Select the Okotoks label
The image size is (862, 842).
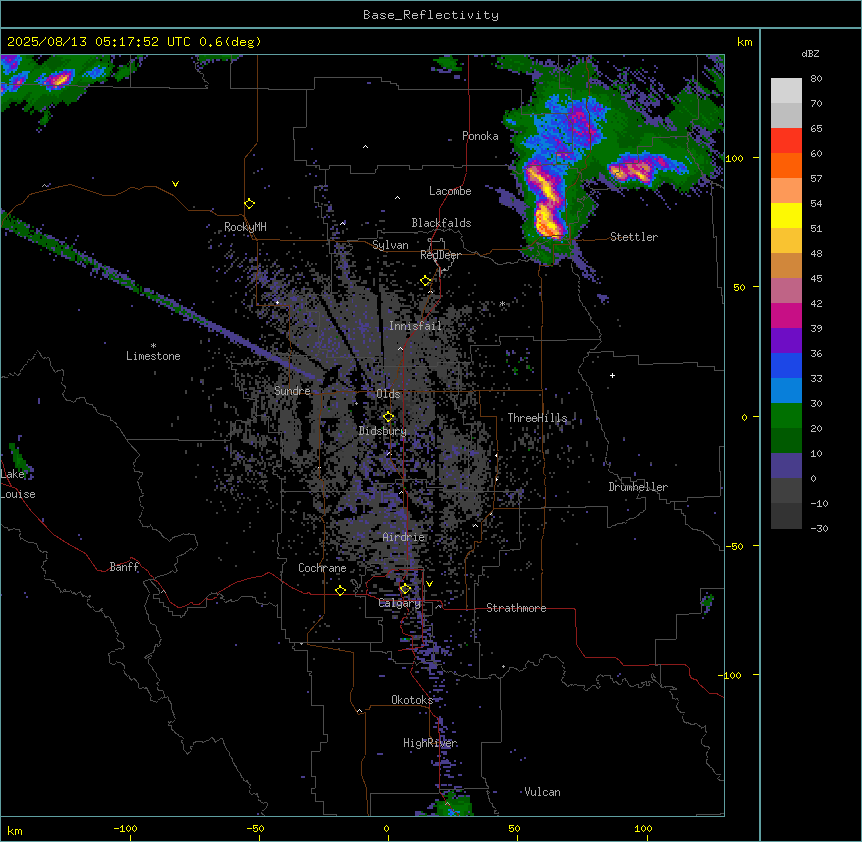(412, 700)
